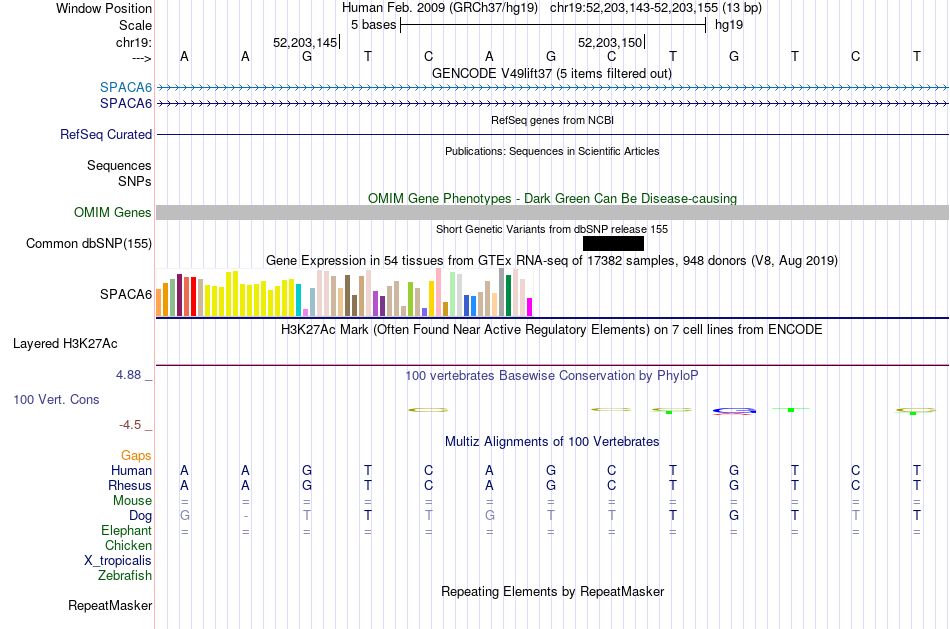Click the lower dark-blue SPACA6 transcript arrows

click(x=553, y=104)
